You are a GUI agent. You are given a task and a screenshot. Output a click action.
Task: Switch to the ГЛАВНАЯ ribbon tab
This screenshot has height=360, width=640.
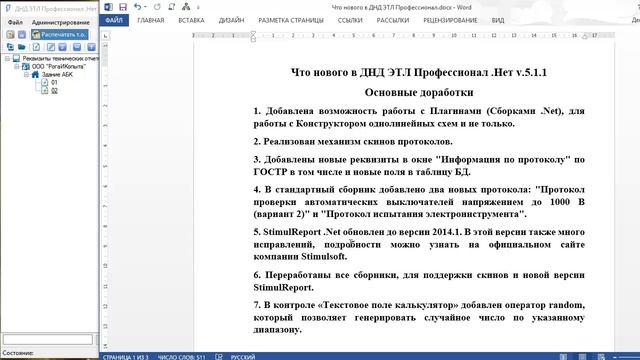(151, 20)
